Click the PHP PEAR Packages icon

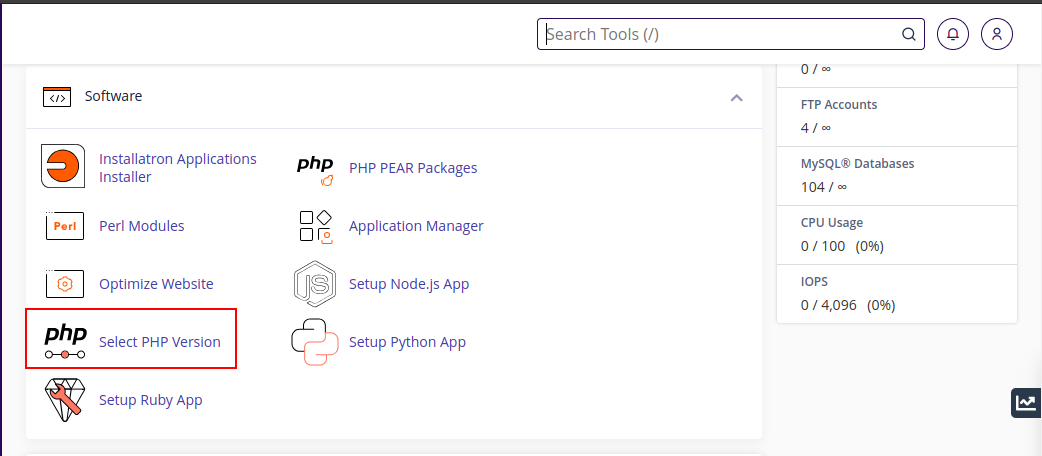pyautogui.click(x=315, y=169)
